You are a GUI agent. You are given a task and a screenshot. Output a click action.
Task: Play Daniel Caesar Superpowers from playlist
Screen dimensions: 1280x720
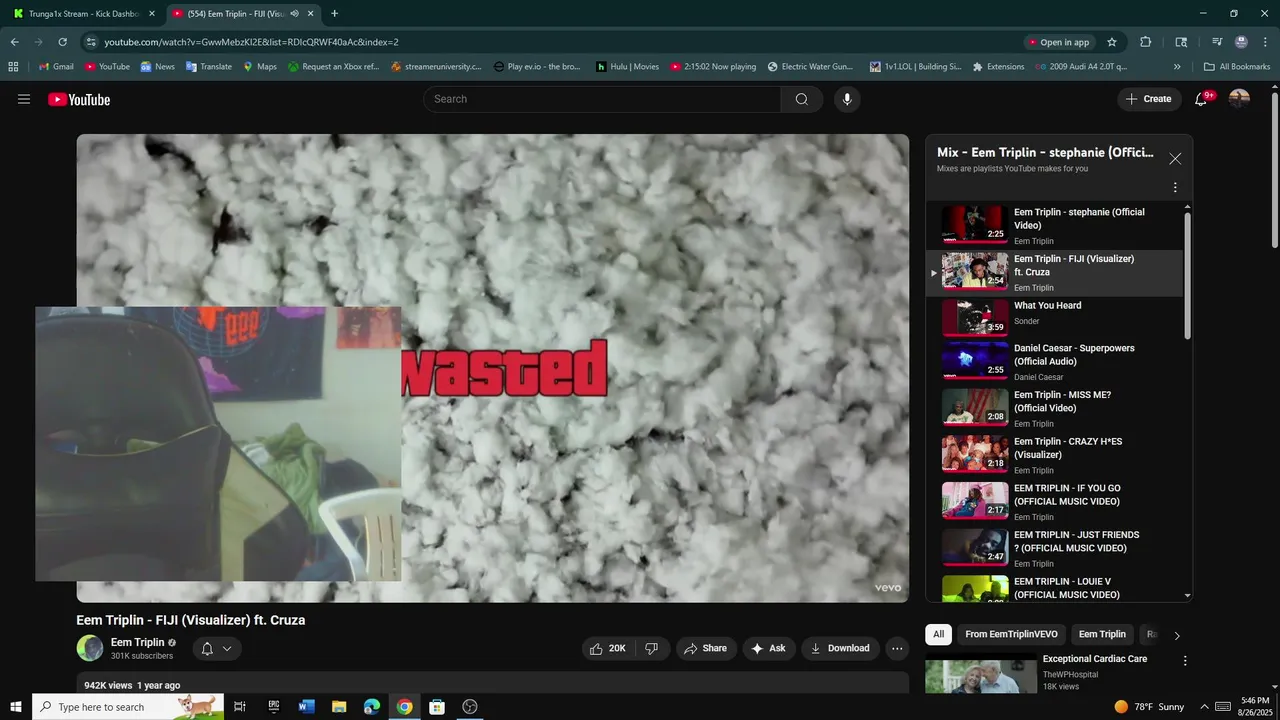coord(1055,362)
